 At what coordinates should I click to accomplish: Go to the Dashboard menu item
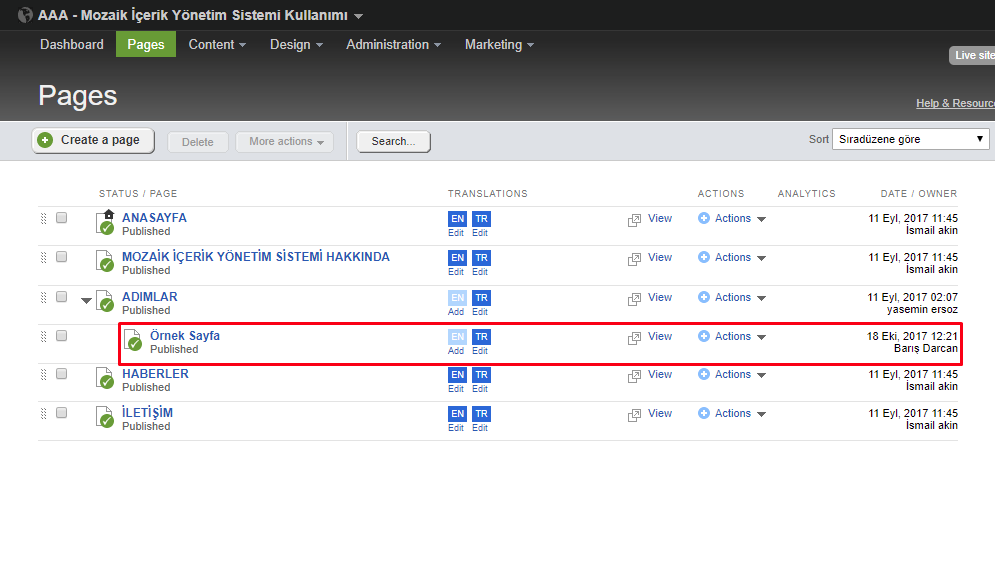(72, 44)
